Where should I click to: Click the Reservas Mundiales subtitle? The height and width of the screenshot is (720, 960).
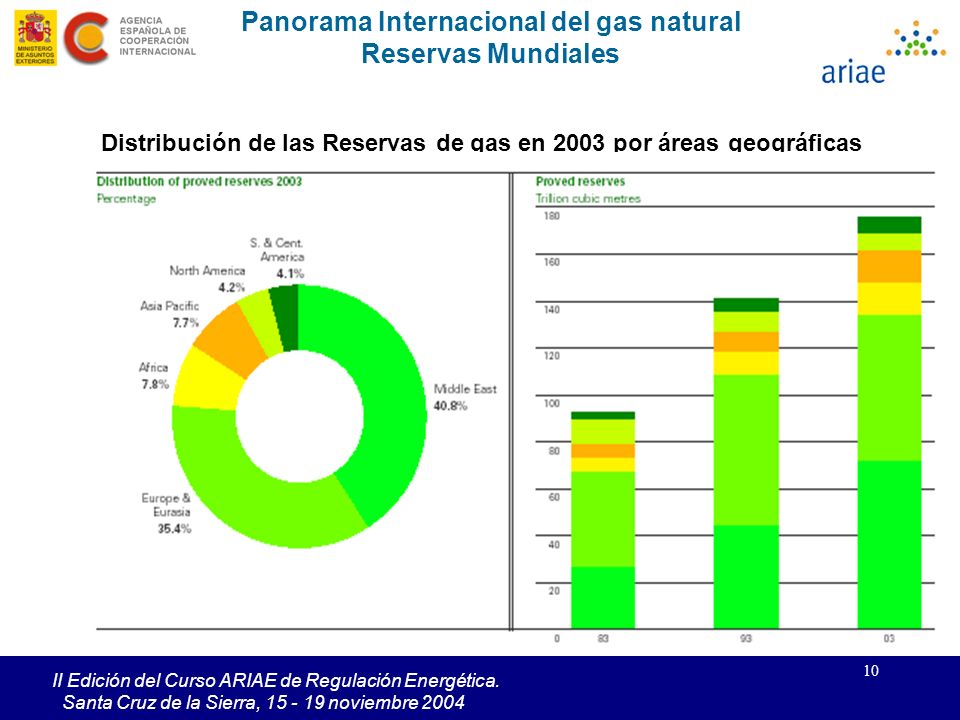point(490,53)
